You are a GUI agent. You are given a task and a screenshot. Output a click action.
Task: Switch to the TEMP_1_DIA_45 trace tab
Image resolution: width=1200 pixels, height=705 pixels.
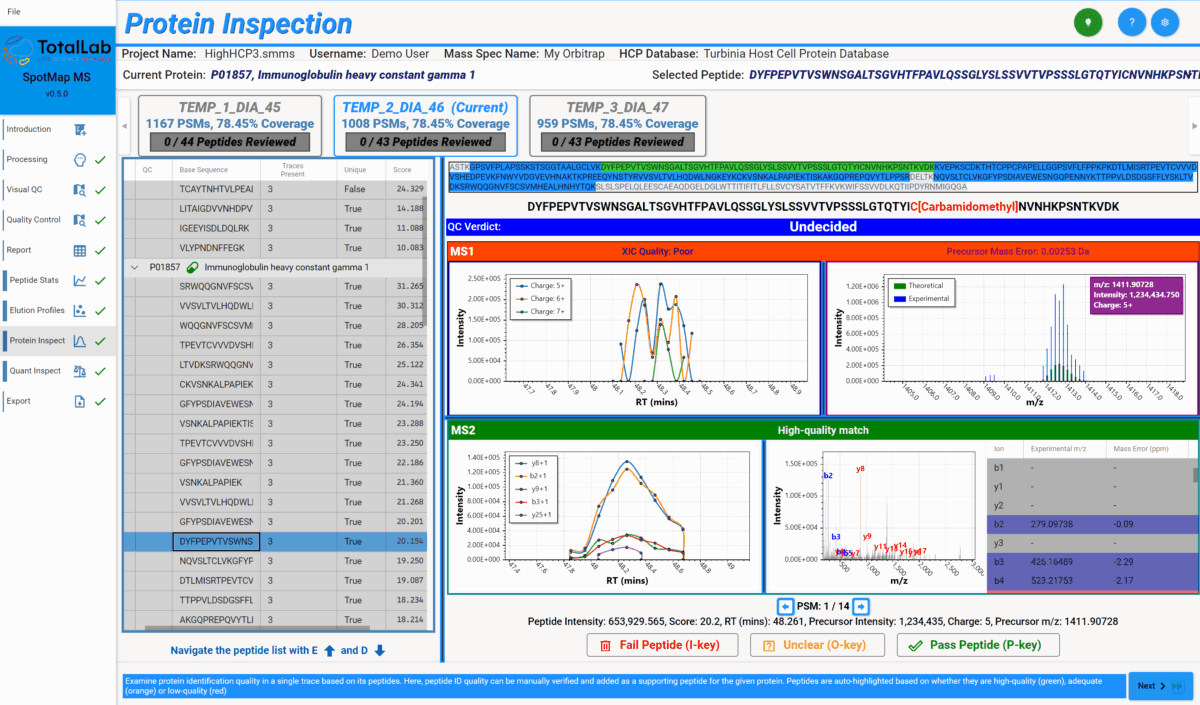coord(229,123)
